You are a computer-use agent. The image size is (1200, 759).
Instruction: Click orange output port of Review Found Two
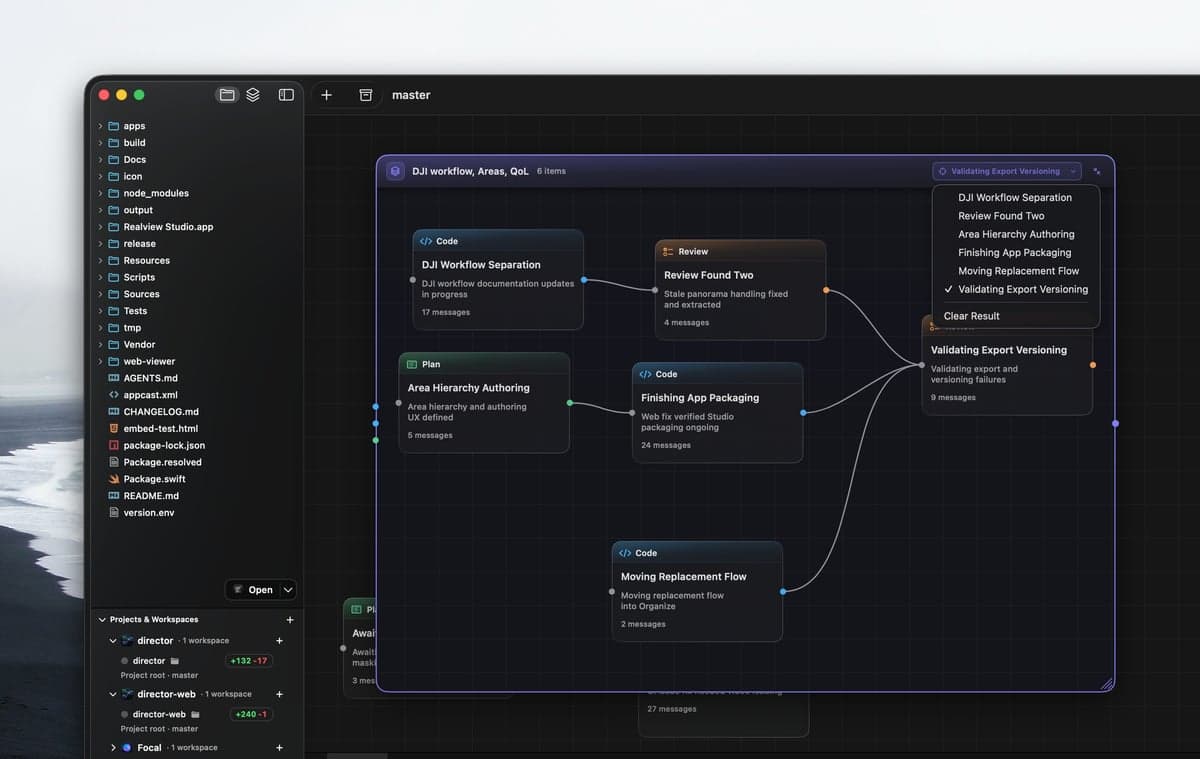pyautogui.click(x=826, y=290)
